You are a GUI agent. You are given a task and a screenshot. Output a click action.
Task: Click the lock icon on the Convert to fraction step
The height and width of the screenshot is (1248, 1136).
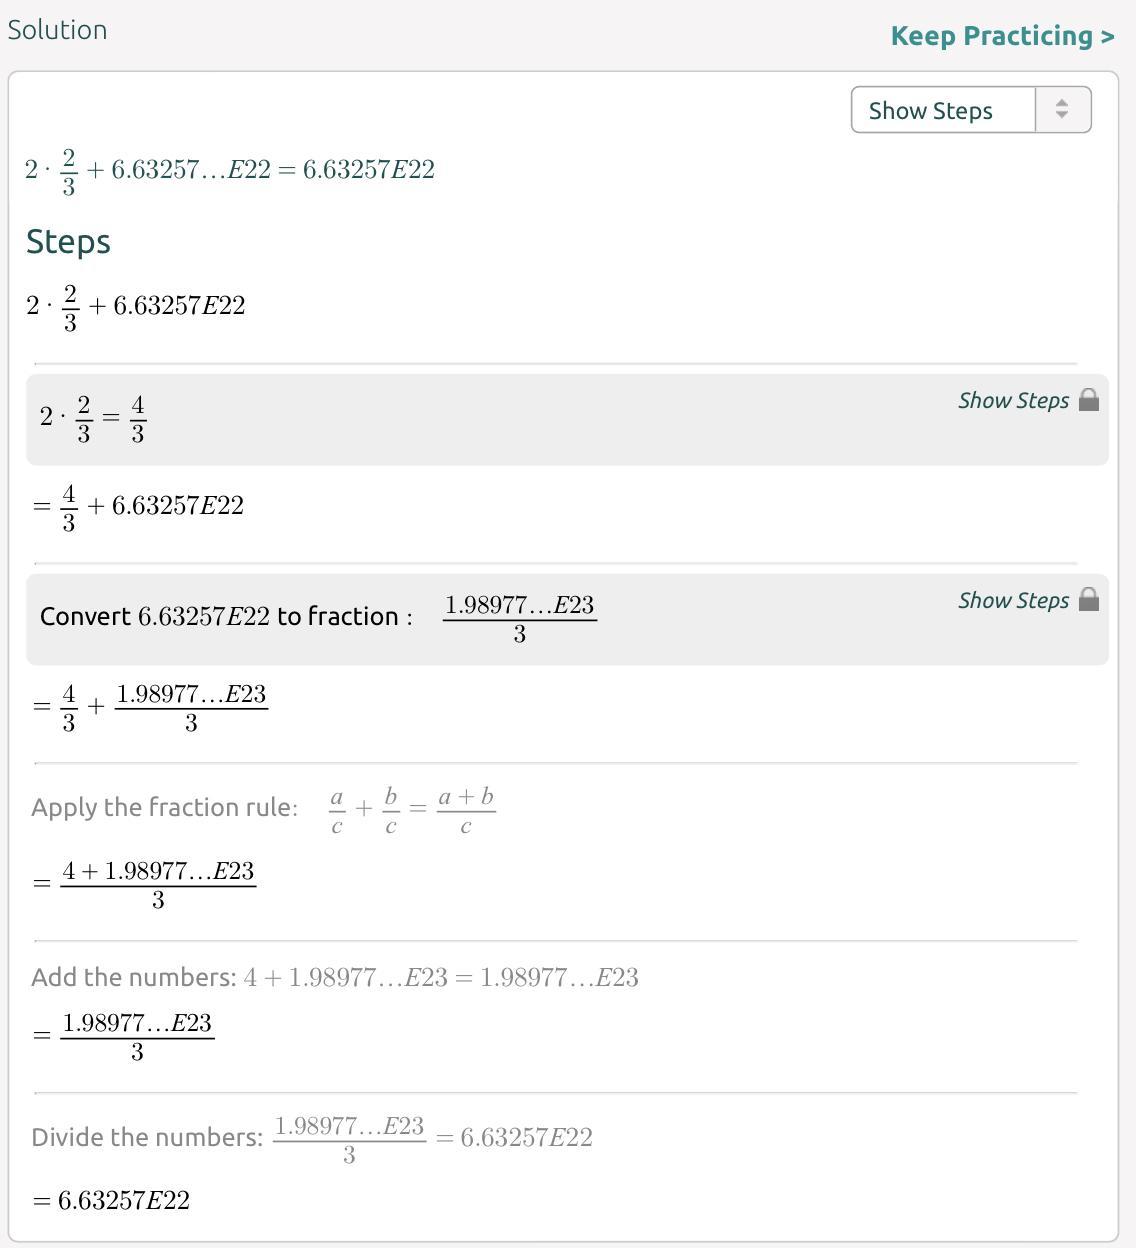[1089, 600]
